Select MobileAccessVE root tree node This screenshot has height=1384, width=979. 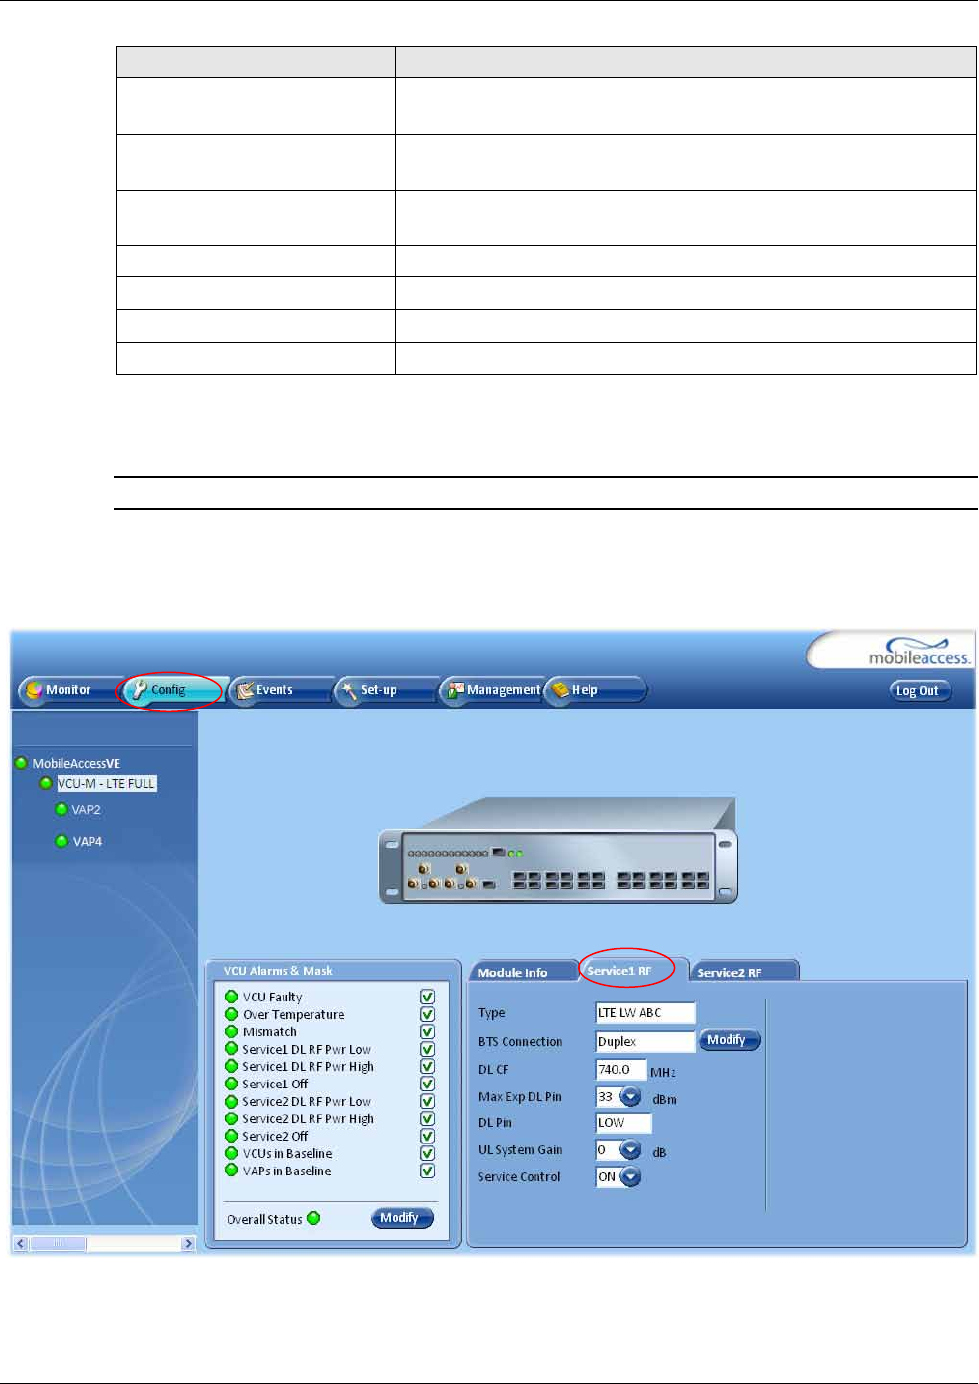click(x=76, y=763)
